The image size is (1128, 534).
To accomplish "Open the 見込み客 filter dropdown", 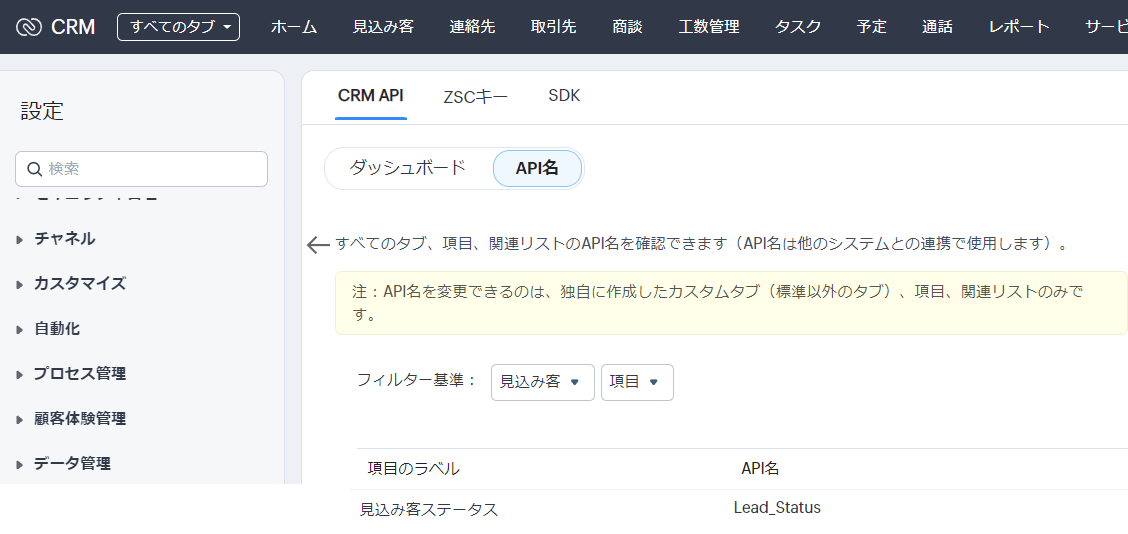I will 542,382.
